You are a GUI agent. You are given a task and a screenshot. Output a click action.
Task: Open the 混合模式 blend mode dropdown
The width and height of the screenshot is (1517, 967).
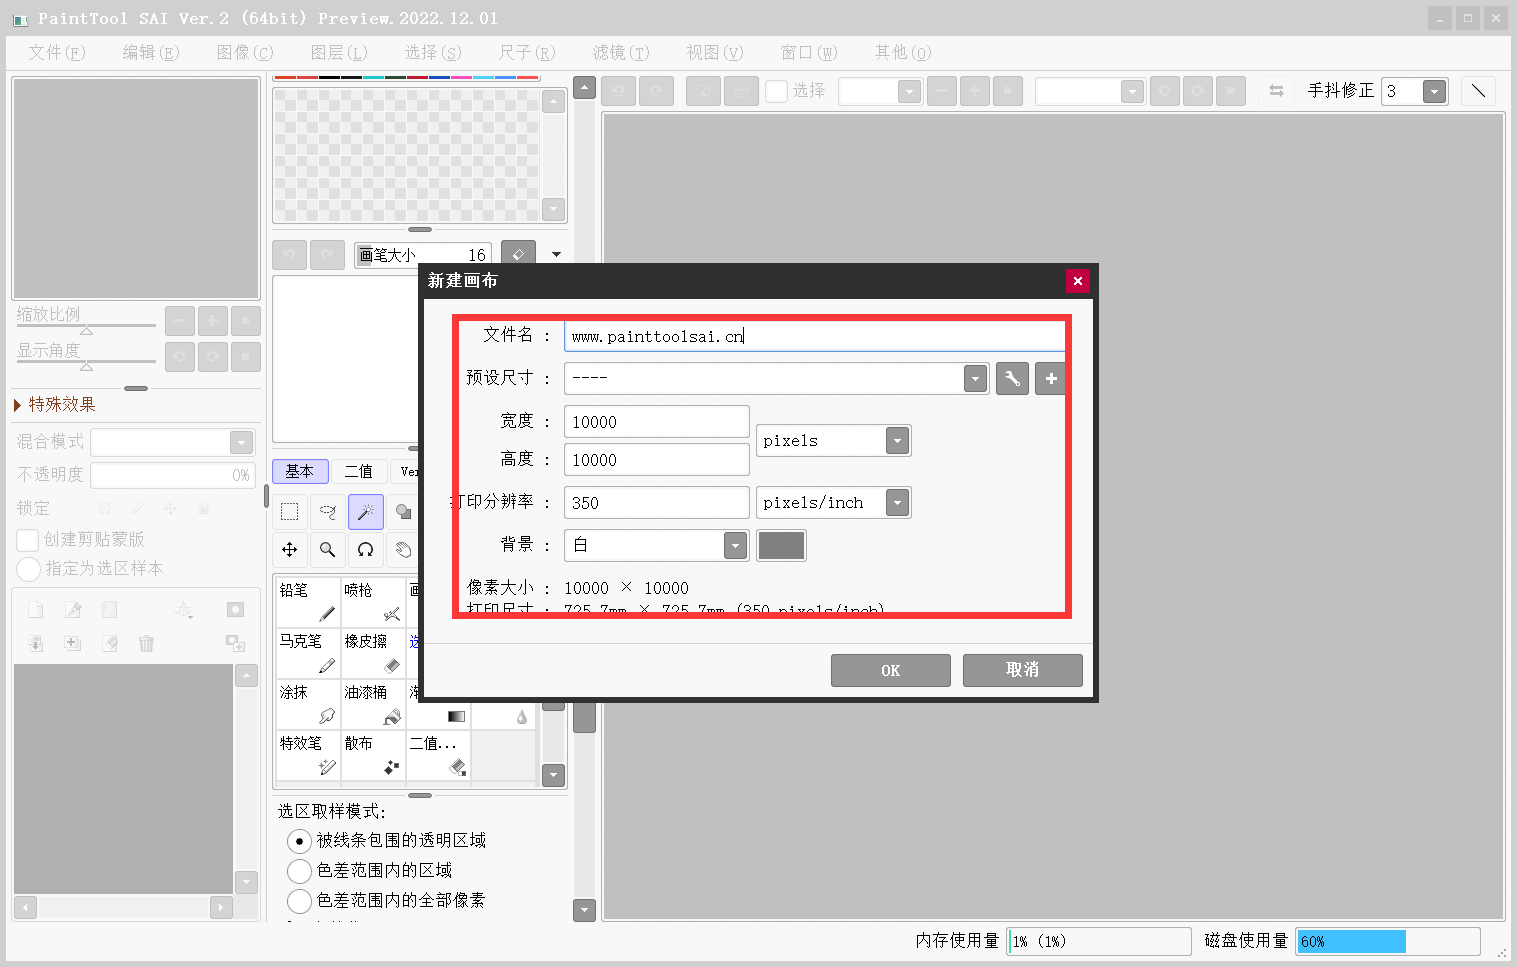pos(241,442)
